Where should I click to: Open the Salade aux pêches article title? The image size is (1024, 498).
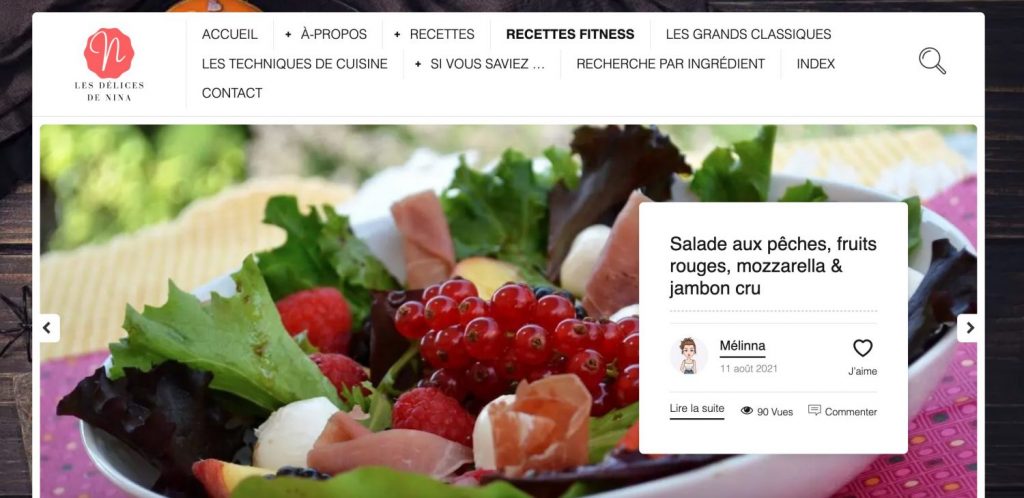click(x=773, y=266)
